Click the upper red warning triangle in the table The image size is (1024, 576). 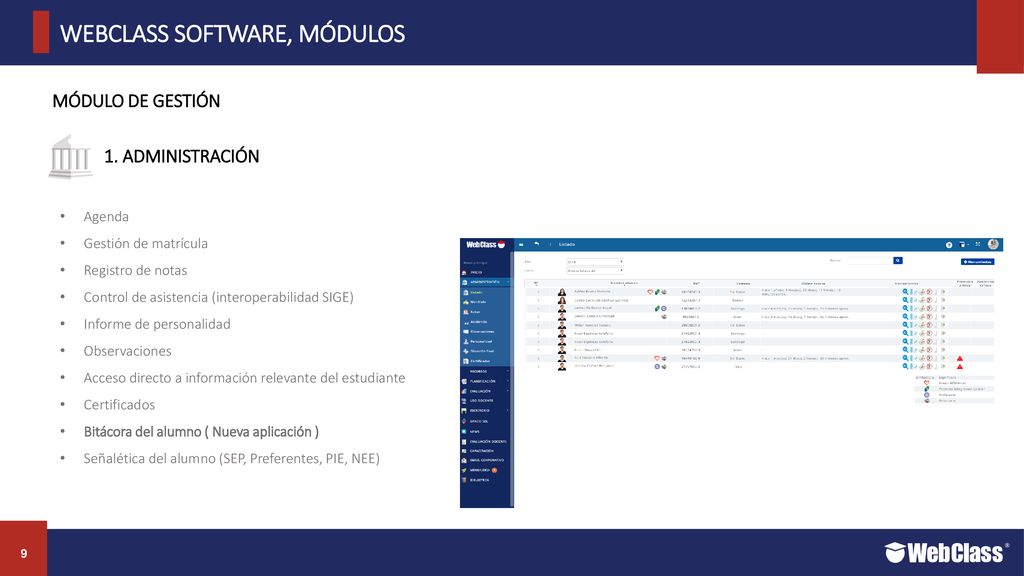(x=960, y=359)
